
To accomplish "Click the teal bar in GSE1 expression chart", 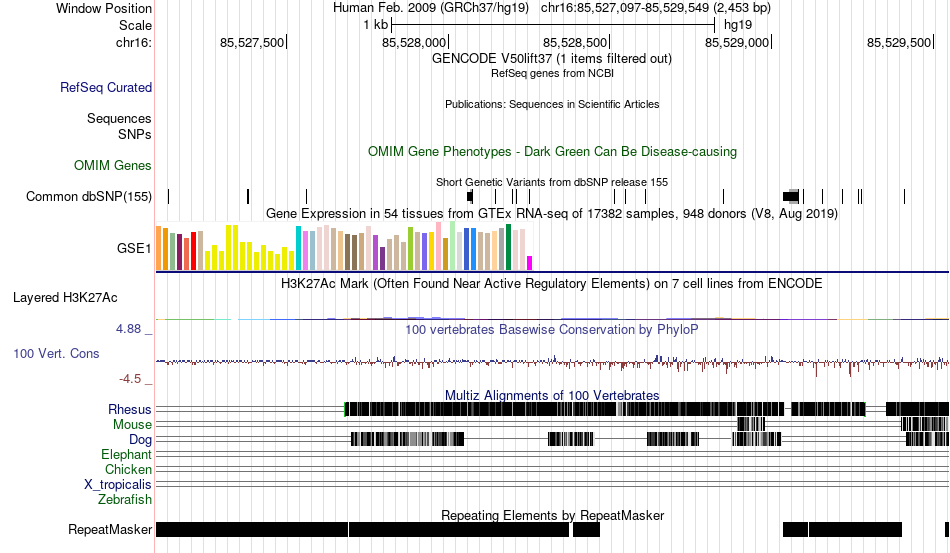I will tap(298, 248).
